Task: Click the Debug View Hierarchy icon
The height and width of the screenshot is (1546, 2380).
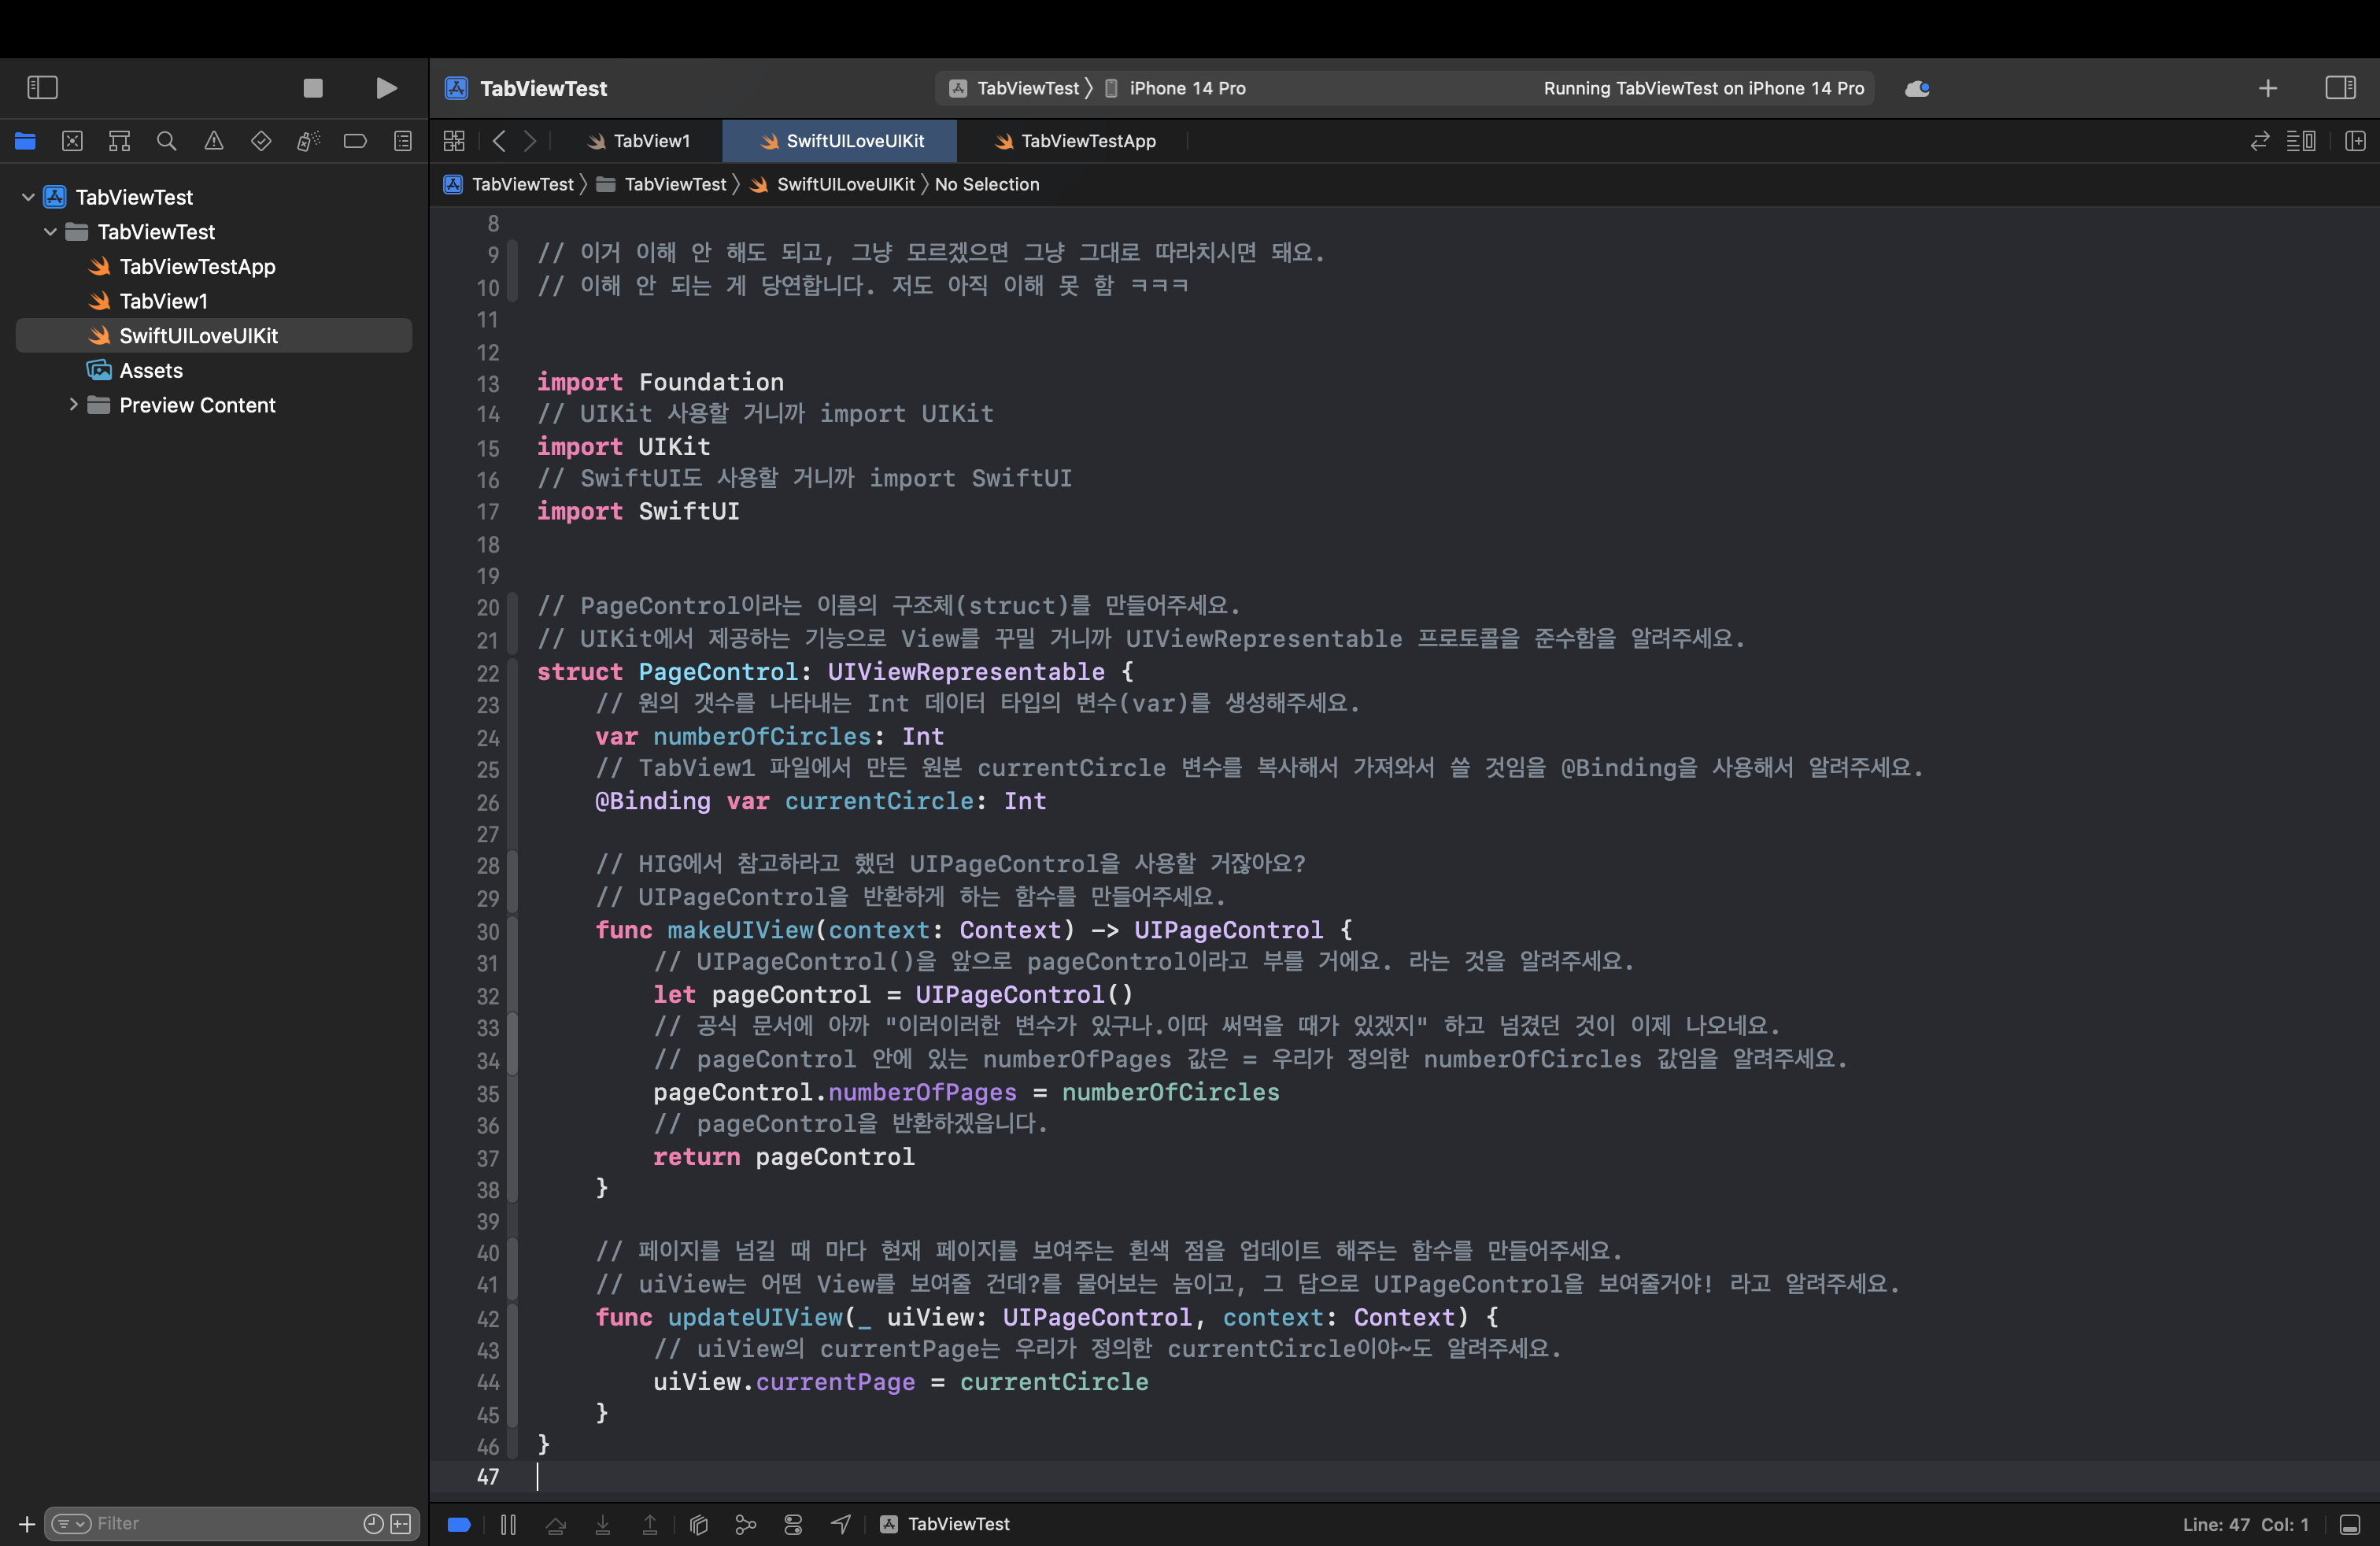Action: (699, 1524)
